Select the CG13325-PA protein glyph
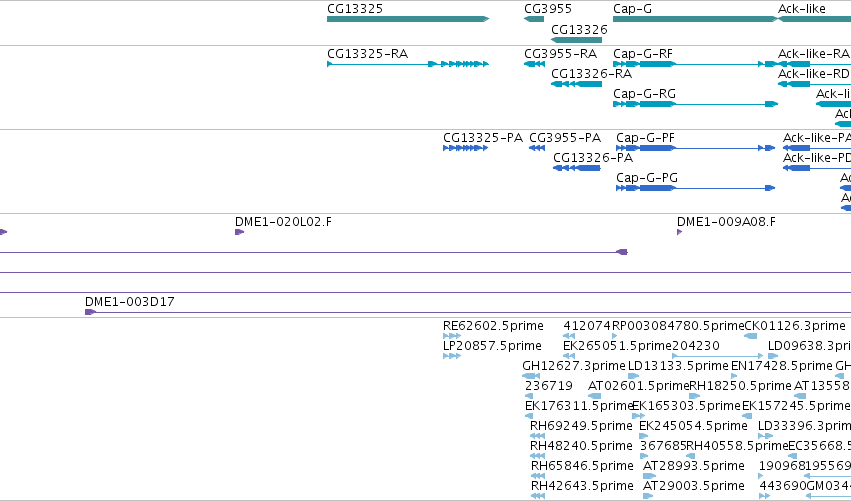This screenshot has width=851, height=501. tap(465, 148)
